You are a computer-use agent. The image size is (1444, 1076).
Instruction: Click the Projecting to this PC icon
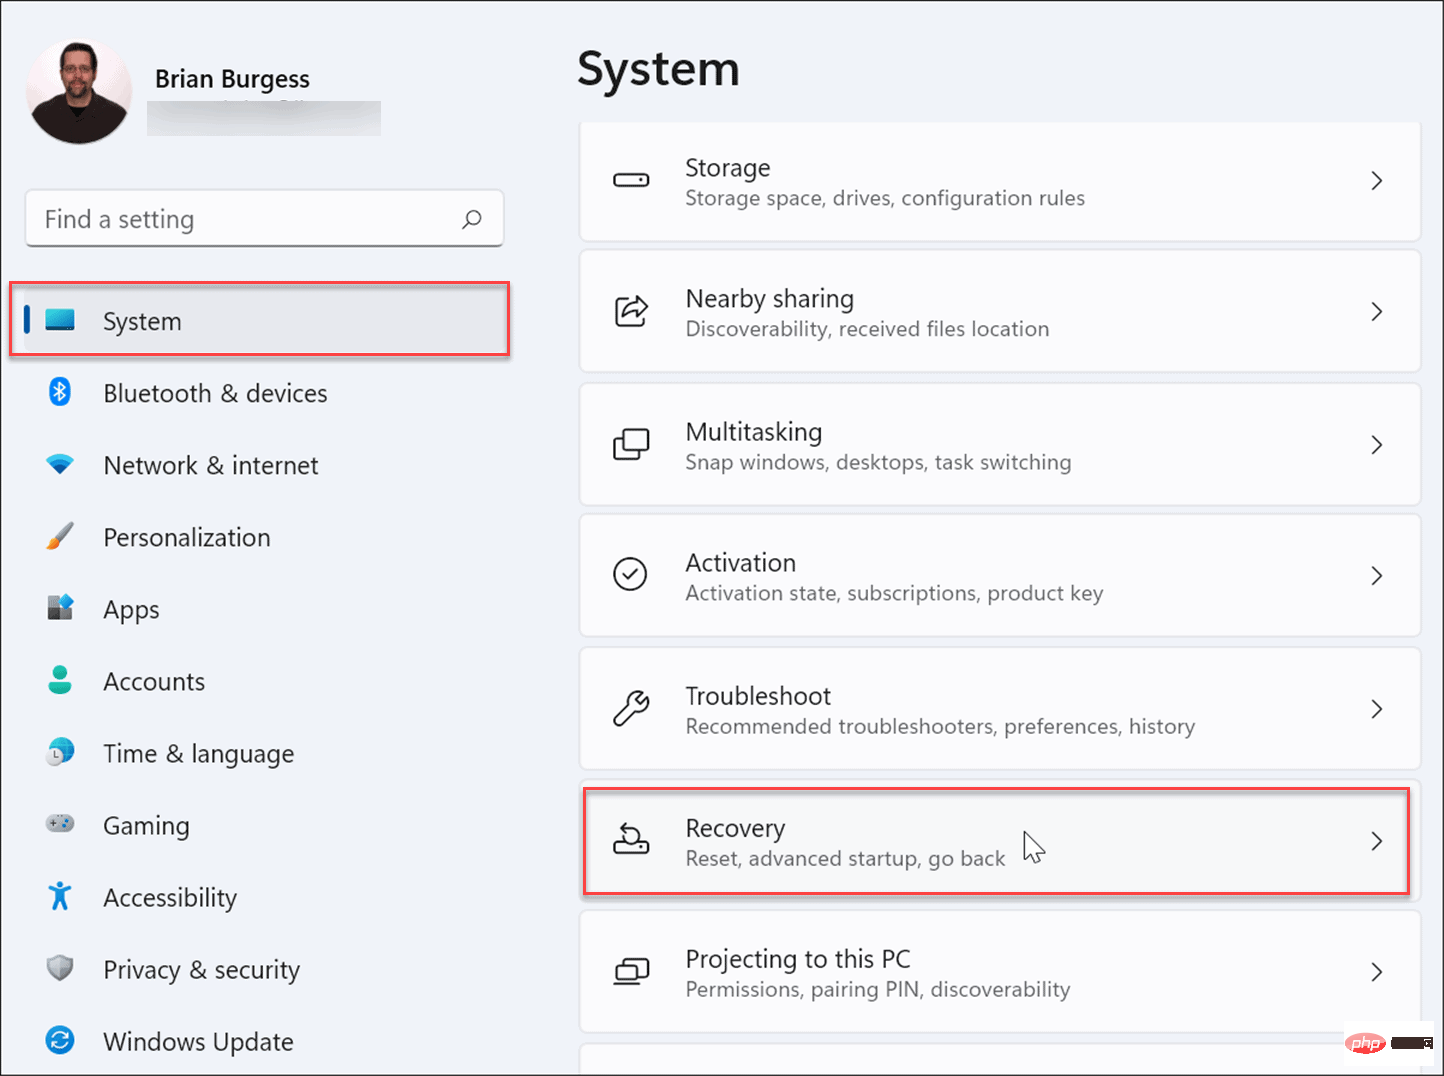point(631,971)
